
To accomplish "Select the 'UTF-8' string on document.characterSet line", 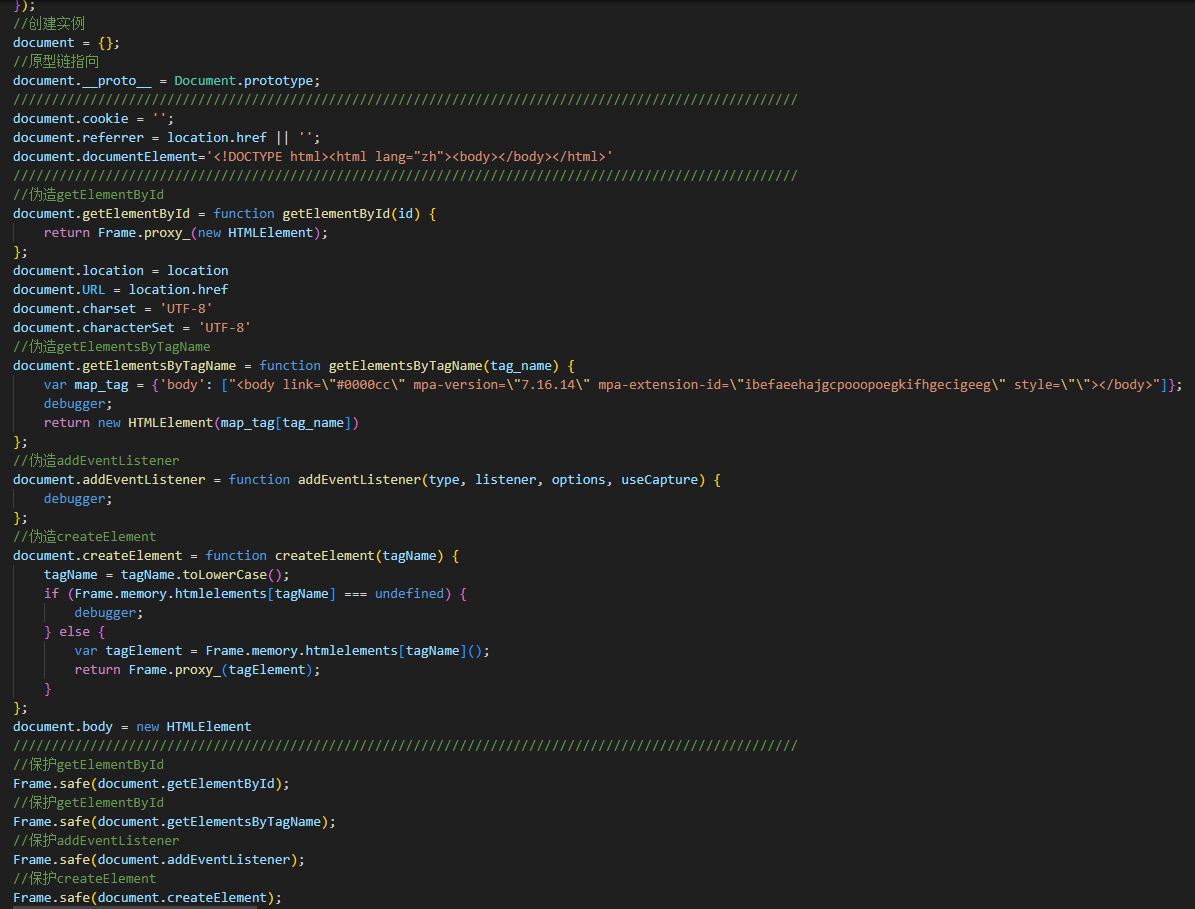I will click(226, 327).
